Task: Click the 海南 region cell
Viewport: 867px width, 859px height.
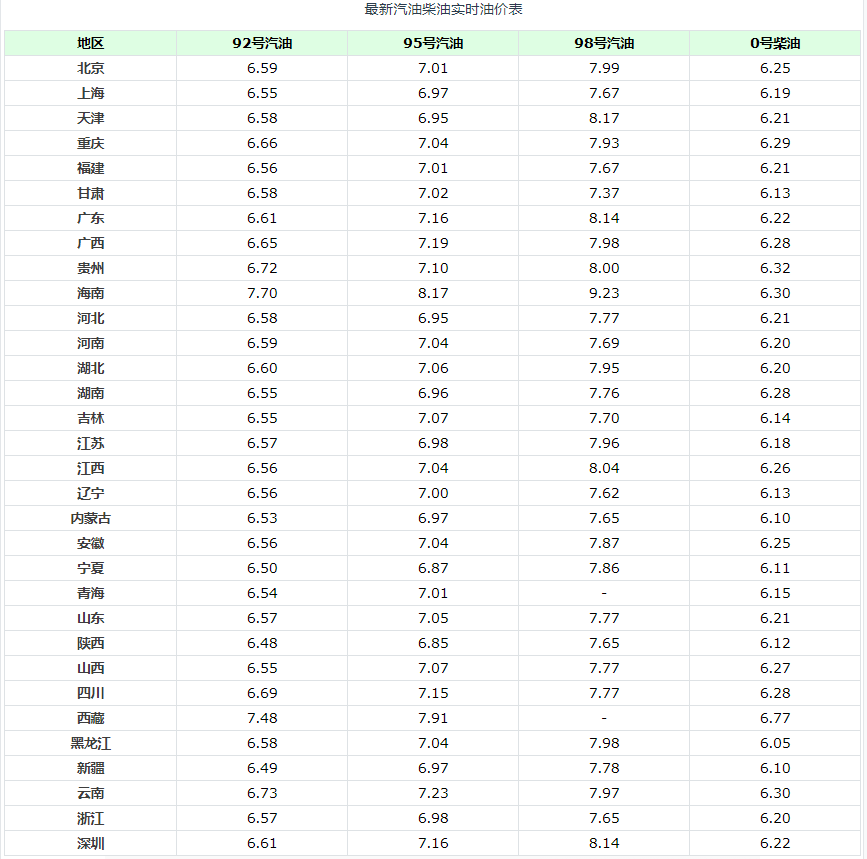Action: [x=91, y=293]
